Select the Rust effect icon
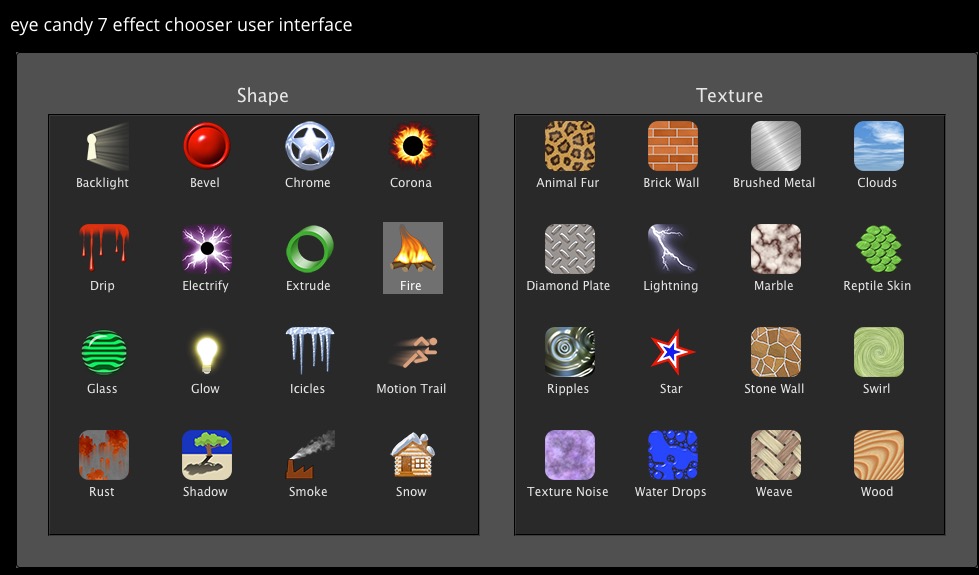The height and width of the screenshot is (575, 979). point(104,455)
